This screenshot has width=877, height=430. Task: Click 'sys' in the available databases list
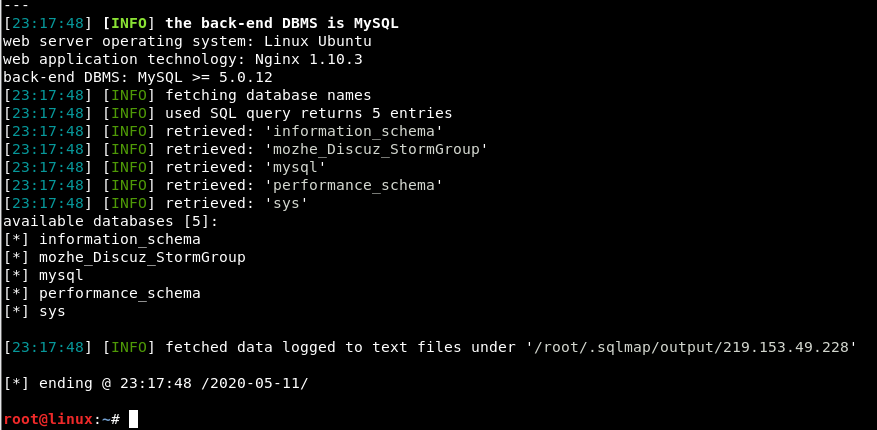point(52,311)
